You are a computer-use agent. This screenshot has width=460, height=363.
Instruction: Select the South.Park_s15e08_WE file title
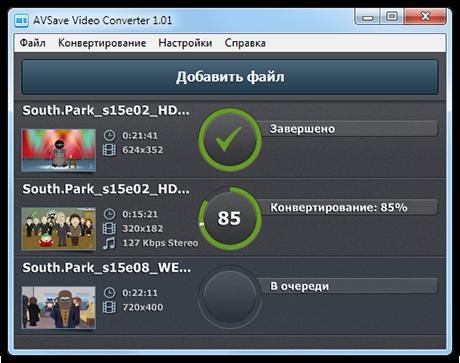pyautogui.click(x=107, y=268)
